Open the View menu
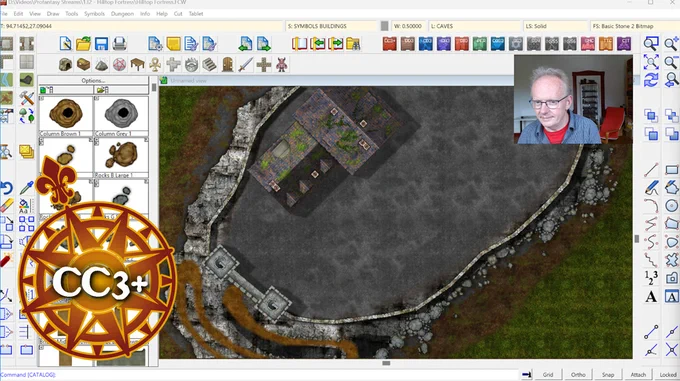The width and height of the screenshot is (680, 381). click(x=35, y=14)
